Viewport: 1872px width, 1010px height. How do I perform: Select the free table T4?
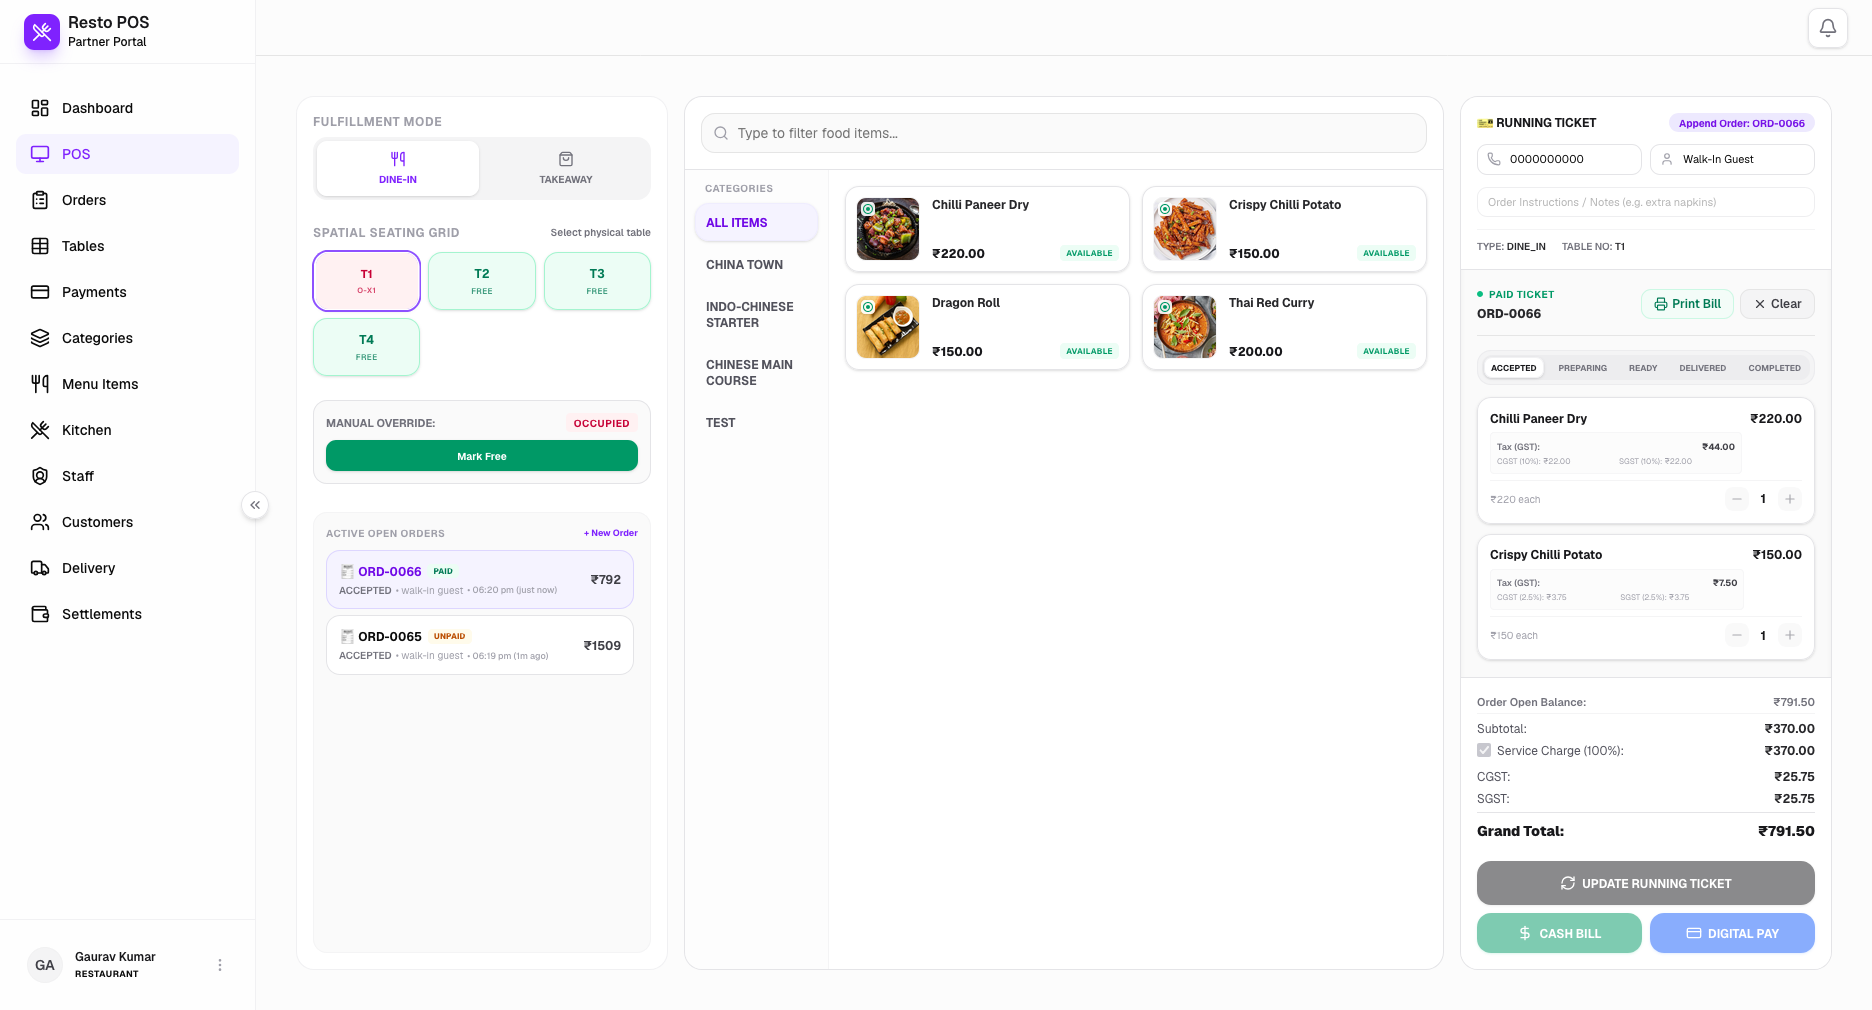[367, 347]
